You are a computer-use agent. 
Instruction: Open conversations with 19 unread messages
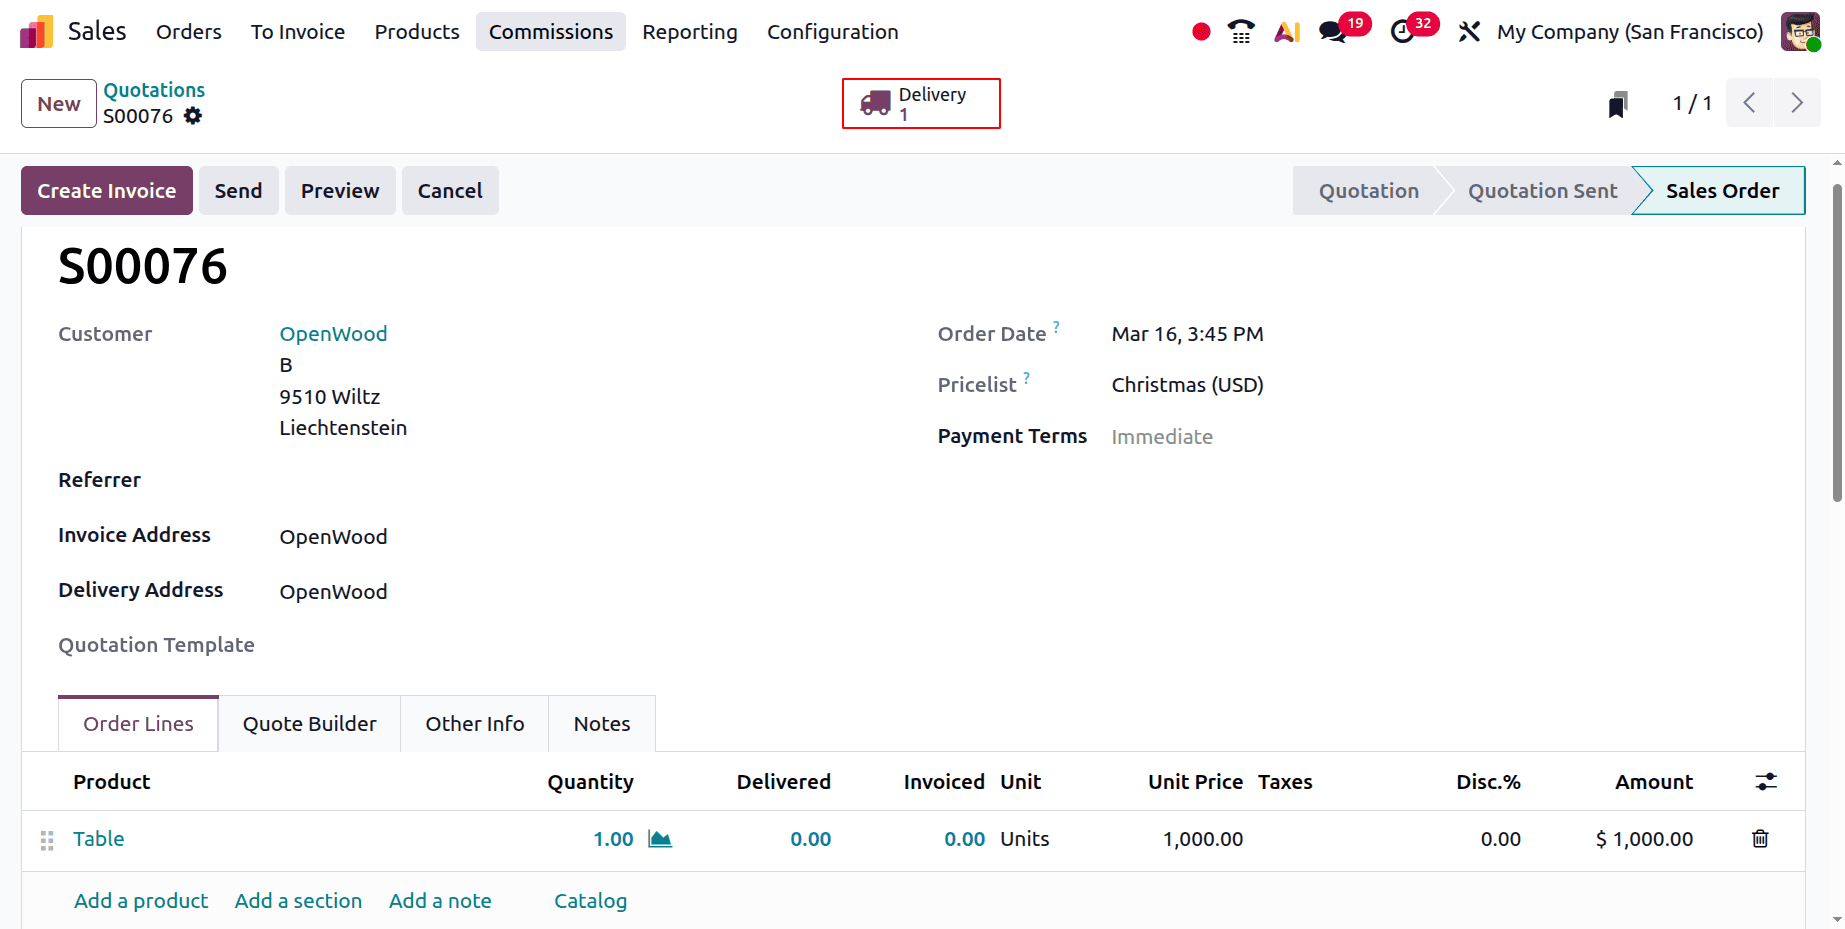pos(1343,30)
